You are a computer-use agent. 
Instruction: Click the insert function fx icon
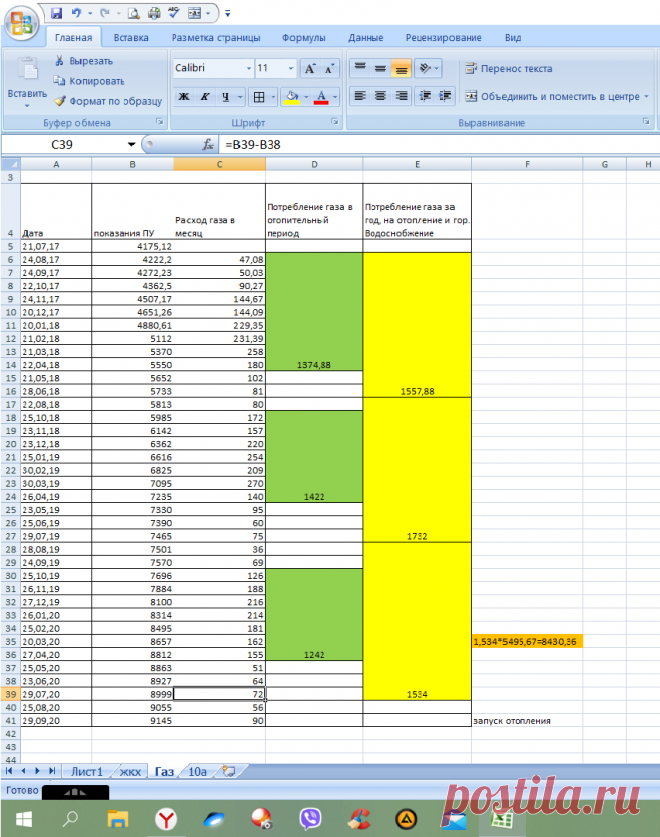[x=208, y=144]
